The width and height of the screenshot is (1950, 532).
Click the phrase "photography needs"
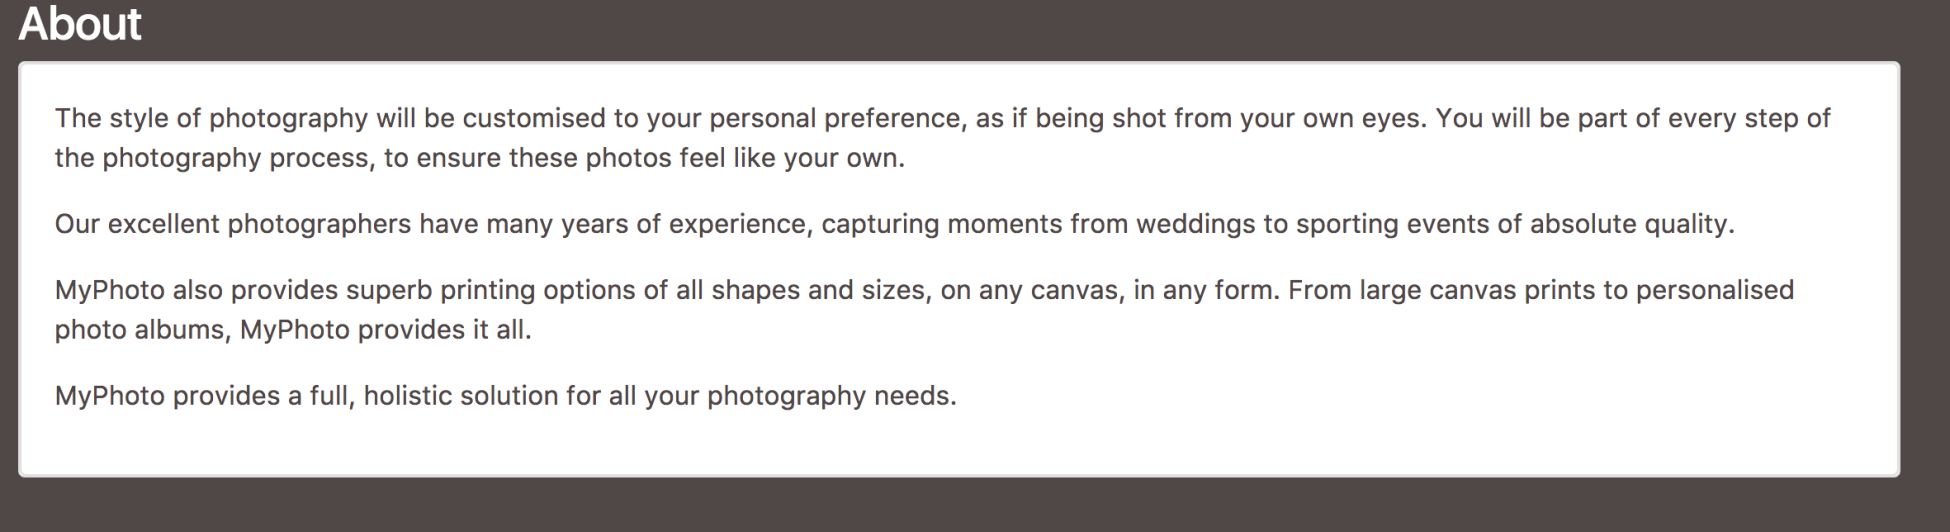click(831, 396)
